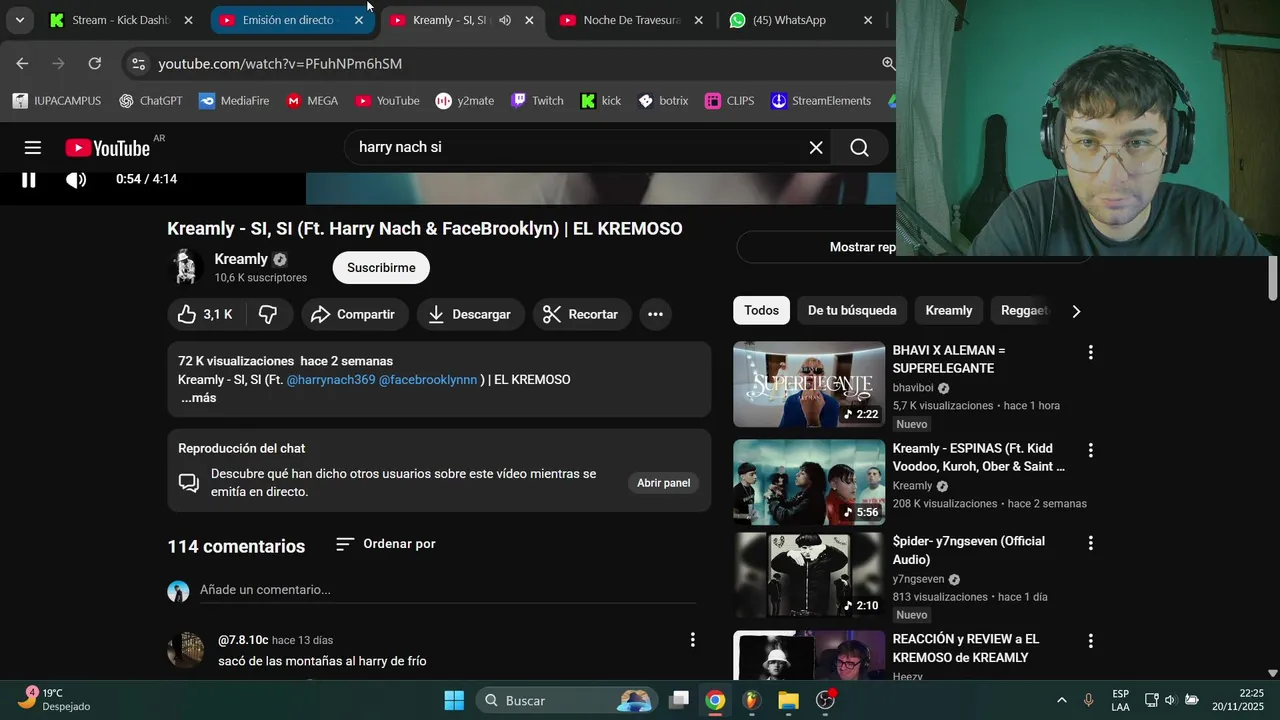Select the Todos filter chip
Image resolution: width=1280 pixels, height=720 pixels.
coord(761,311)
